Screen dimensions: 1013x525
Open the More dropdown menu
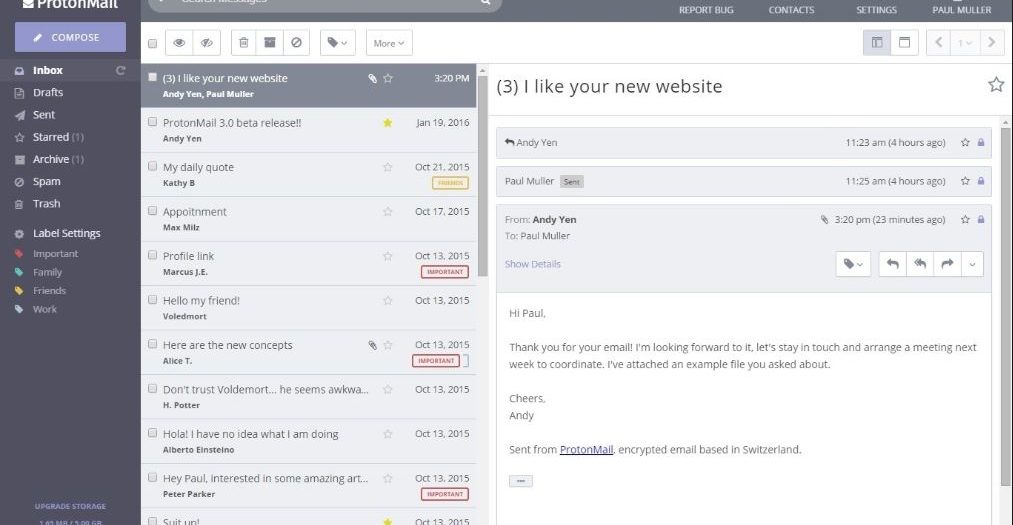click(389, 43)
